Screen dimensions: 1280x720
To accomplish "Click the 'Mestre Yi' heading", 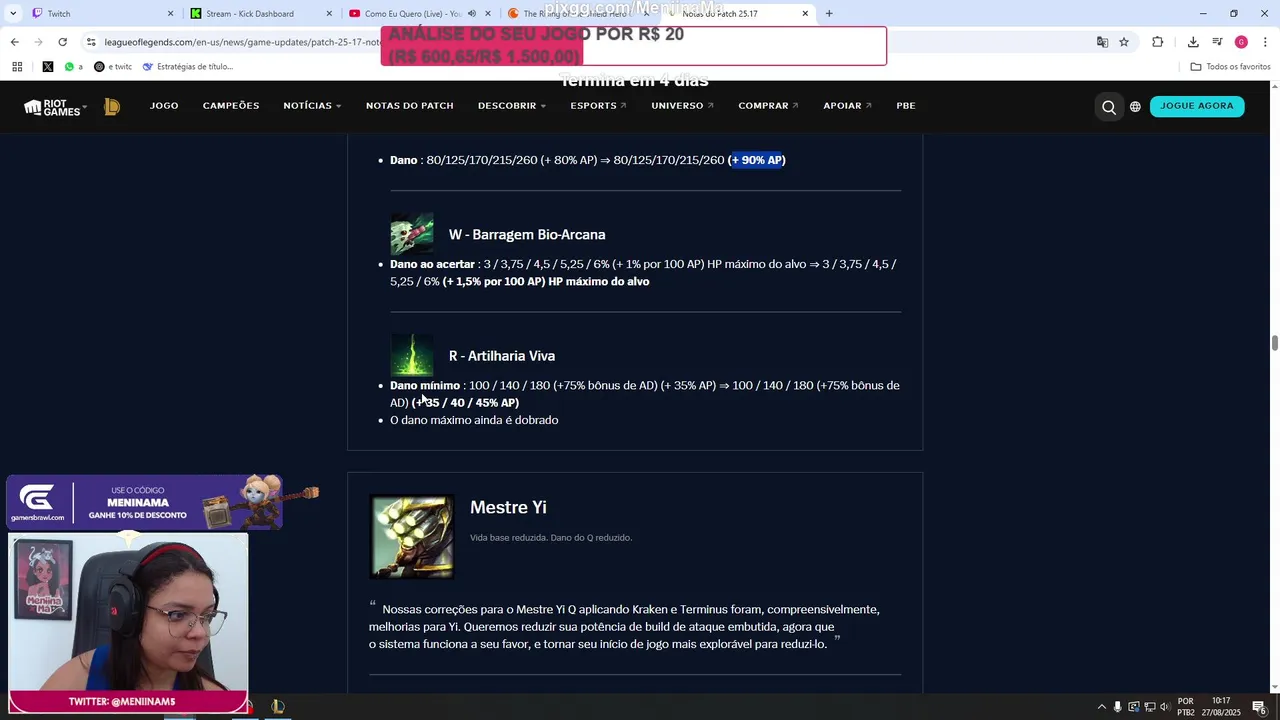I will click(508, 508).
